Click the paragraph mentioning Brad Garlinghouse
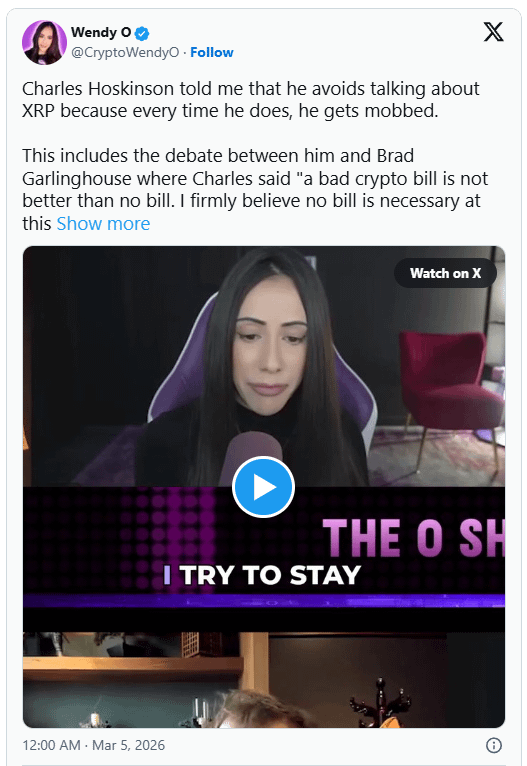Viewport: 527px width, 766px height. 255,190
